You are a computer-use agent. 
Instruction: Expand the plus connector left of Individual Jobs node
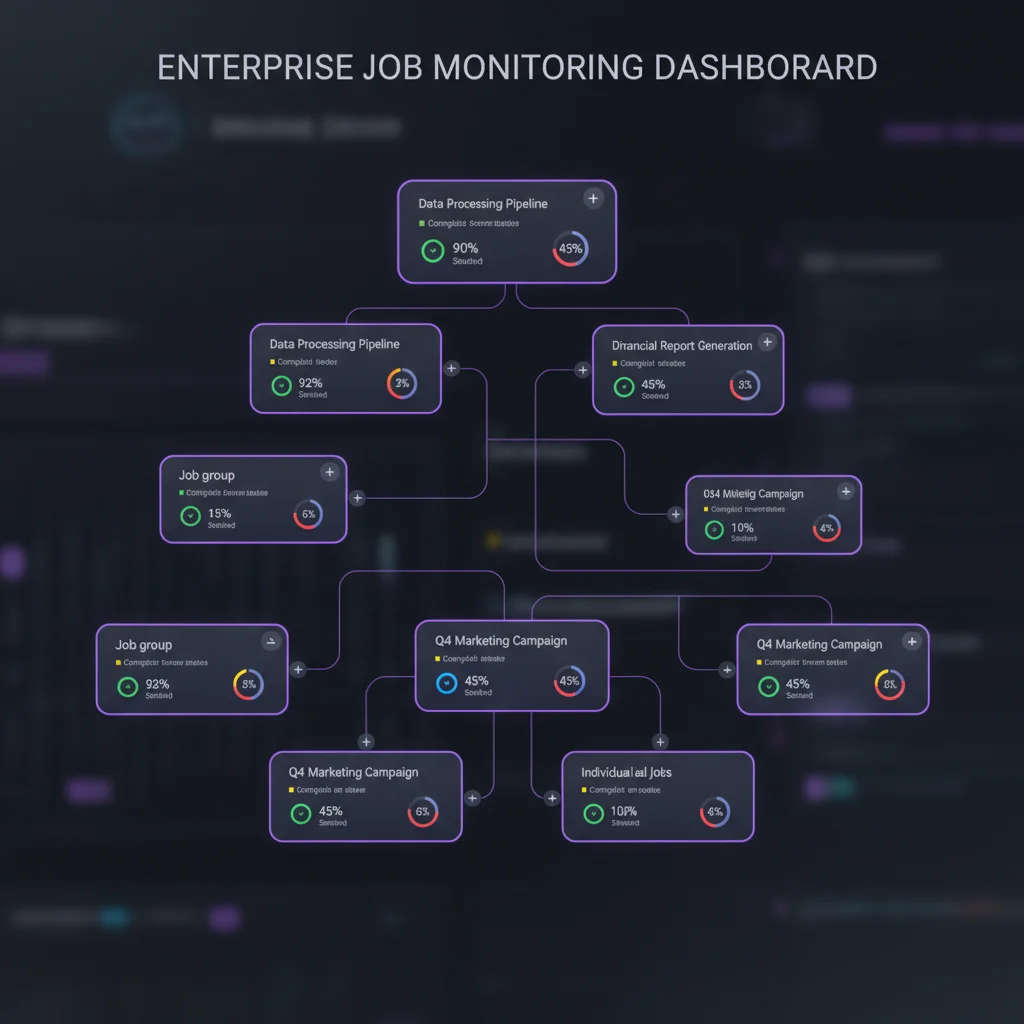coord(551,798)
